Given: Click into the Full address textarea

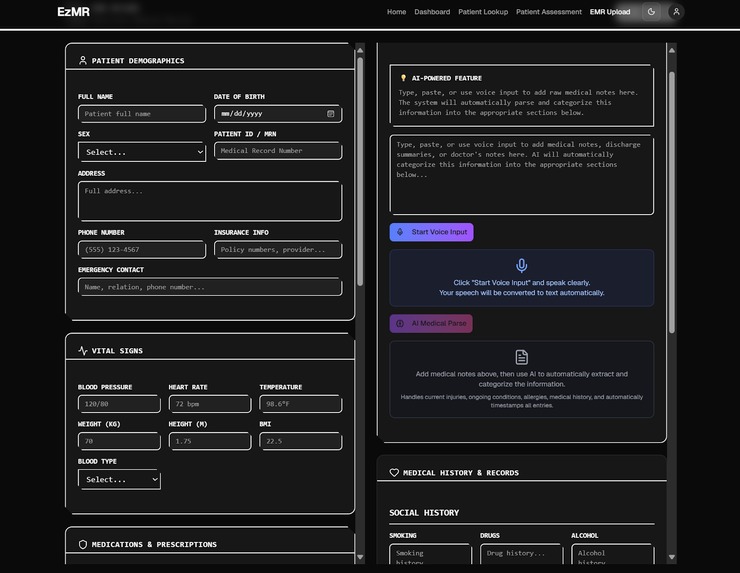Looking at the screenshot, I should [210, 201].
